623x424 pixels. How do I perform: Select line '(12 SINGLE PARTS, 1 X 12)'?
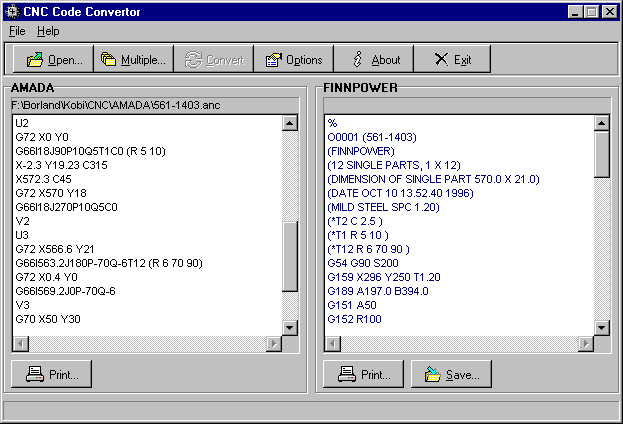point(394,165)
